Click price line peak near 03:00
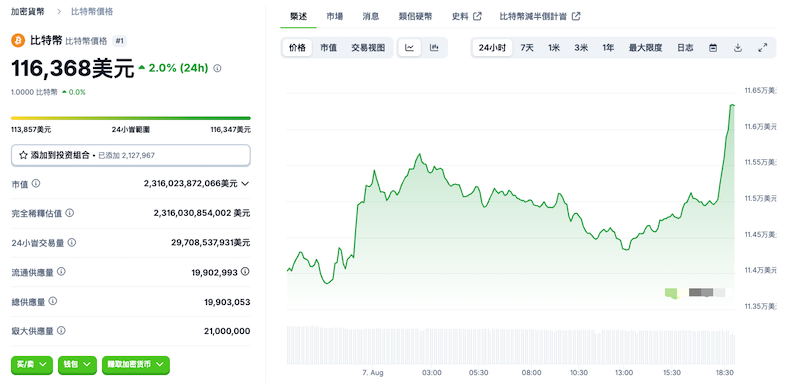 [x=419, y=154]
